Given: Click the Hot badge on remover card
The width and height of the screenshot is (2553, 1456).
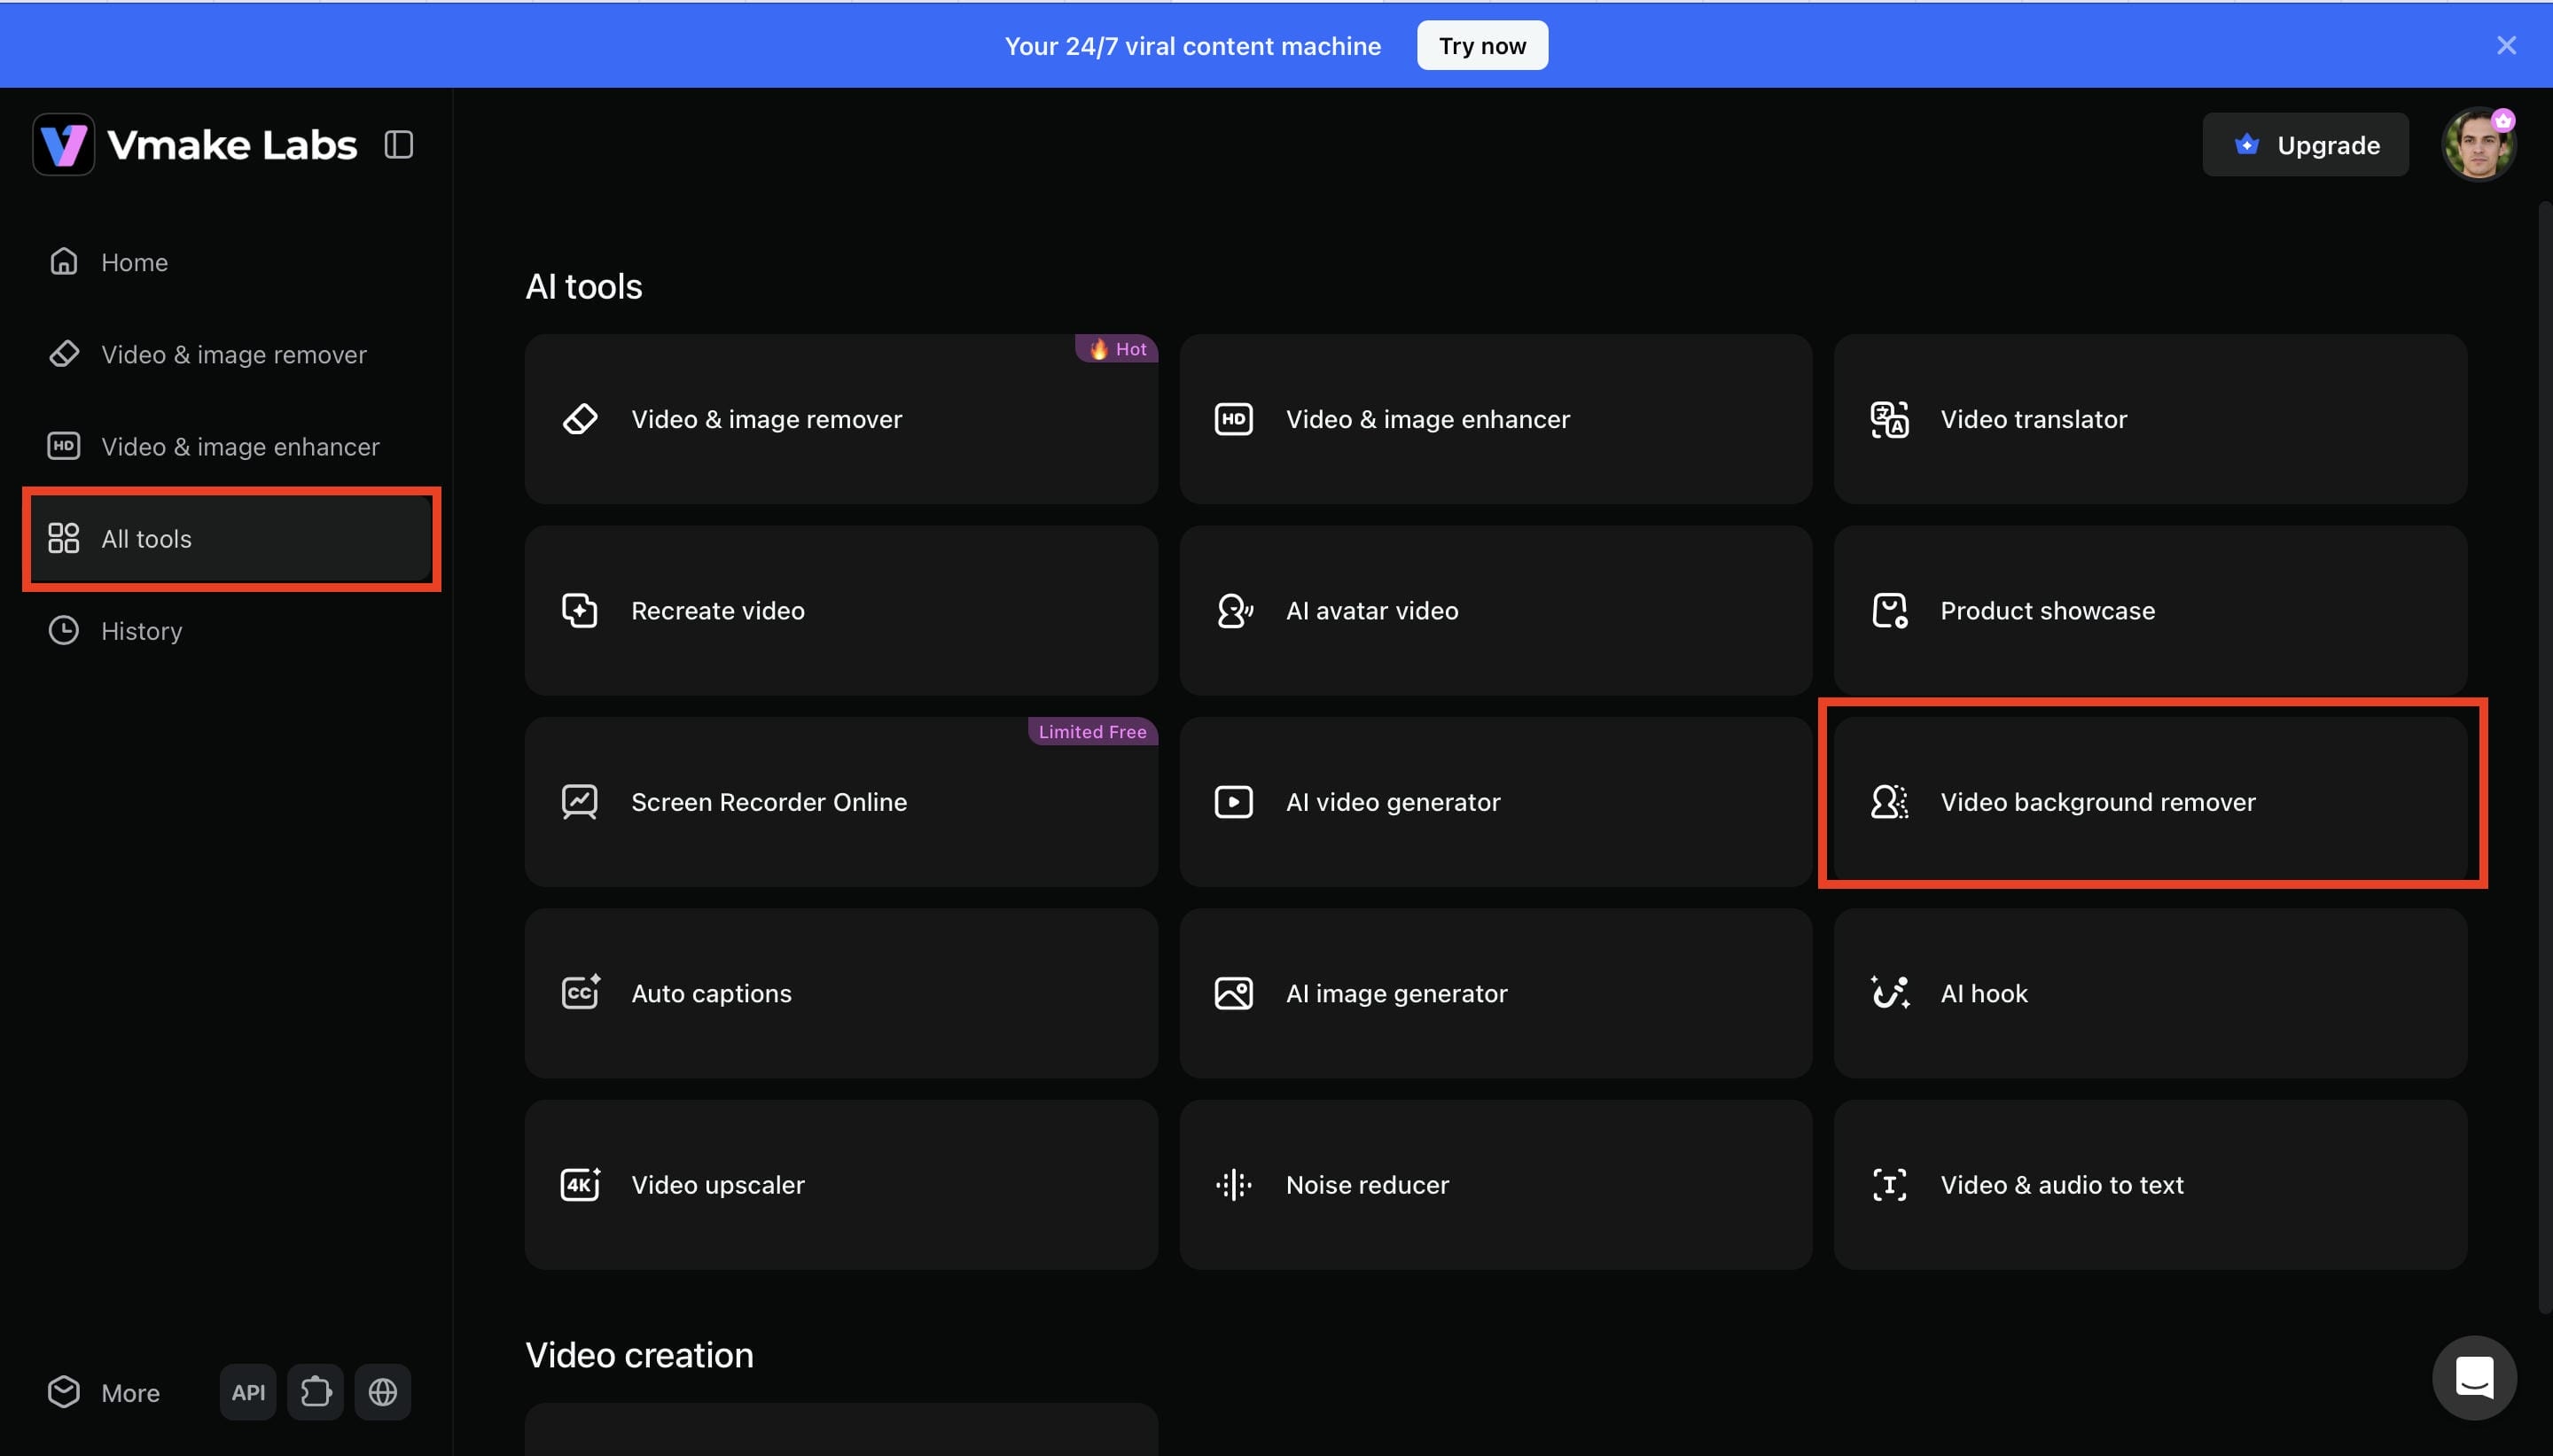Looking at the screenshot, I should pos(1117,349).
